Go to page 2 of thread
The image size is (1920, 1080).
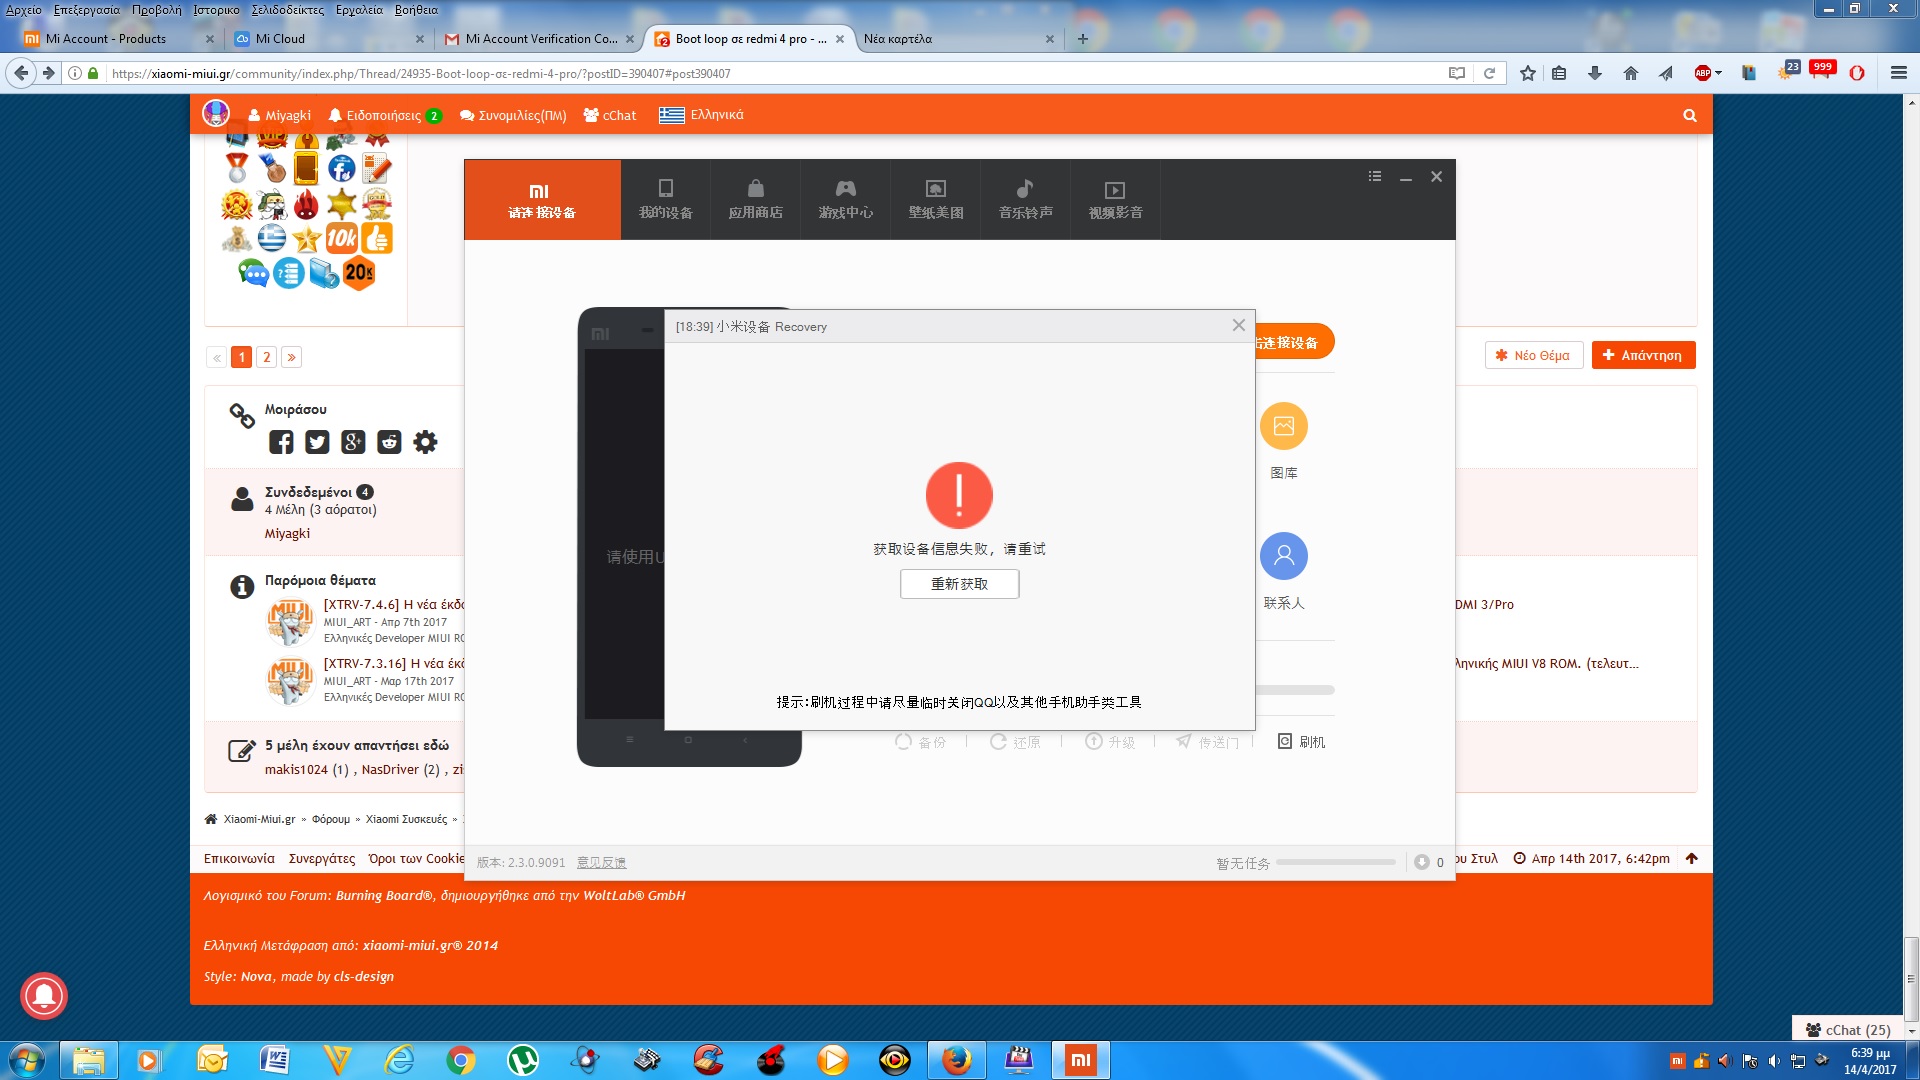[x=266, y=357]
